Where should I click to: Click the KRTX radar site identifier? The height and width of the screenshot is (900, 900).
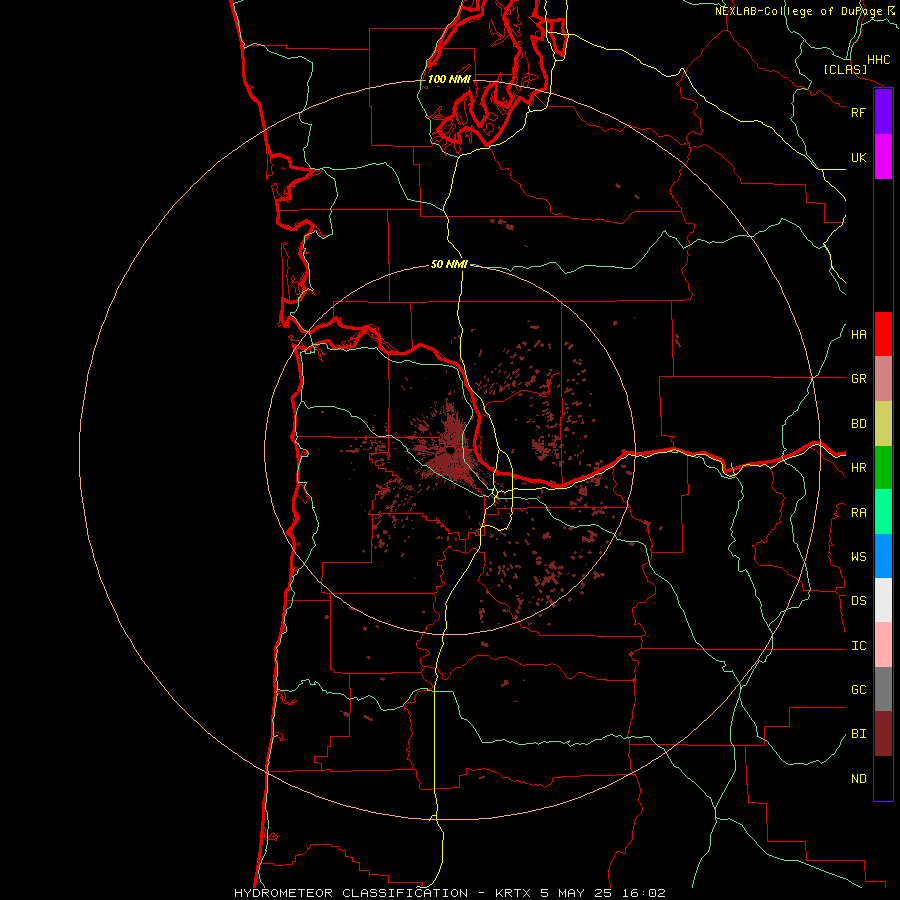[x=513, y=893]
